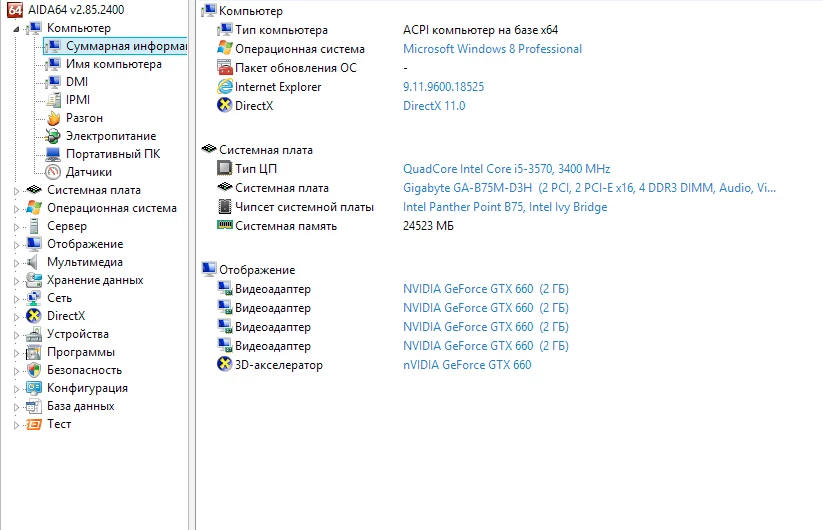823x530 pixels.
Task: Select the Компьютер tree node icon
Action: pyautogui.click(x=35, y=27)
